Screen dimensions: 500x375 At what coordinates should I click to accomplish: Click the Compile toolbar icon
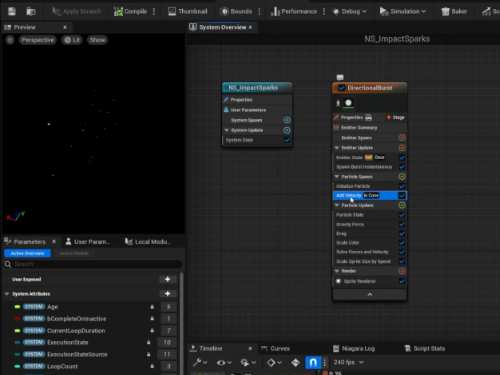(118, 12)
